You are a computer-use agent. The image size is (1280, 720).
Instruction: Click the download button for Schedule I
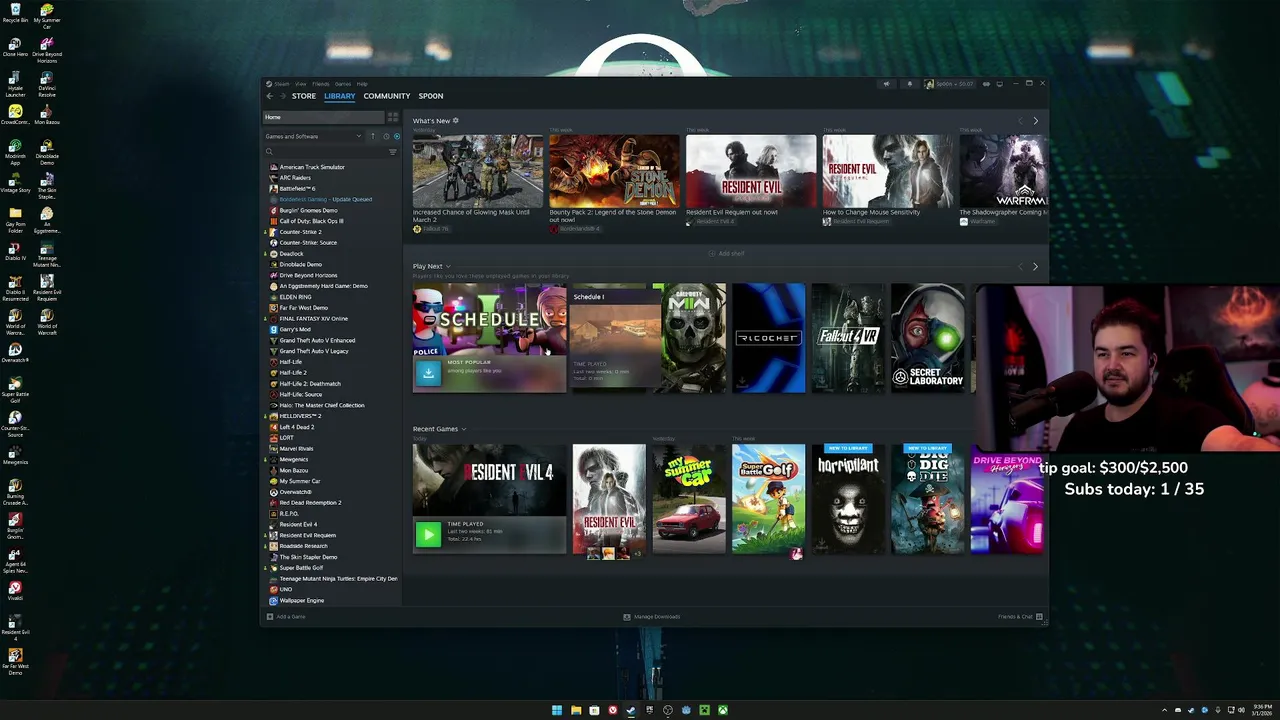(428, 373)
